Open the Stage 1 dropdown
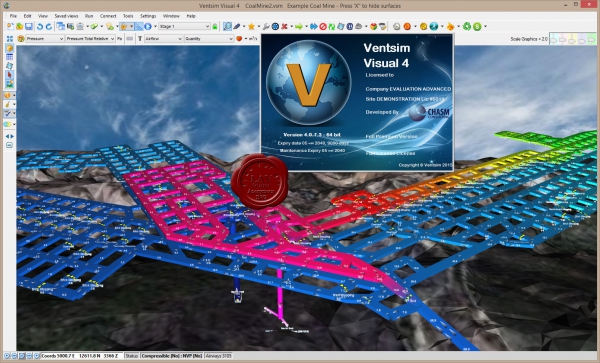 [x=184, y=26]
